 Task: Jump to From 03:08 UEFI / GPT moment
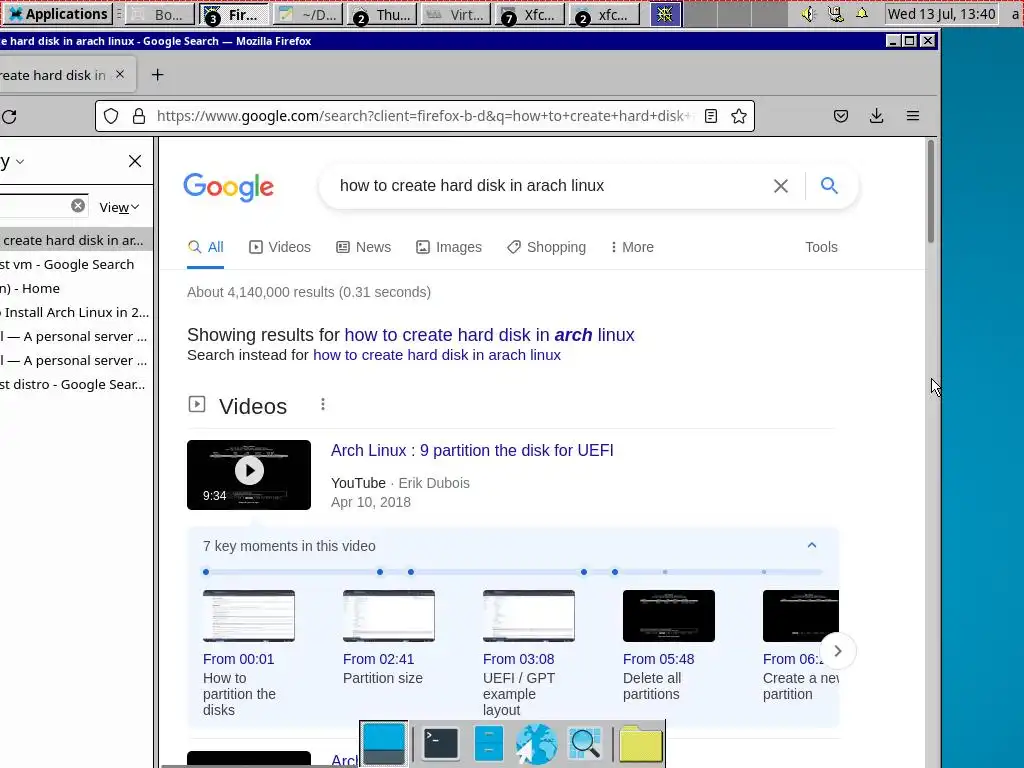tap(519, 659)
